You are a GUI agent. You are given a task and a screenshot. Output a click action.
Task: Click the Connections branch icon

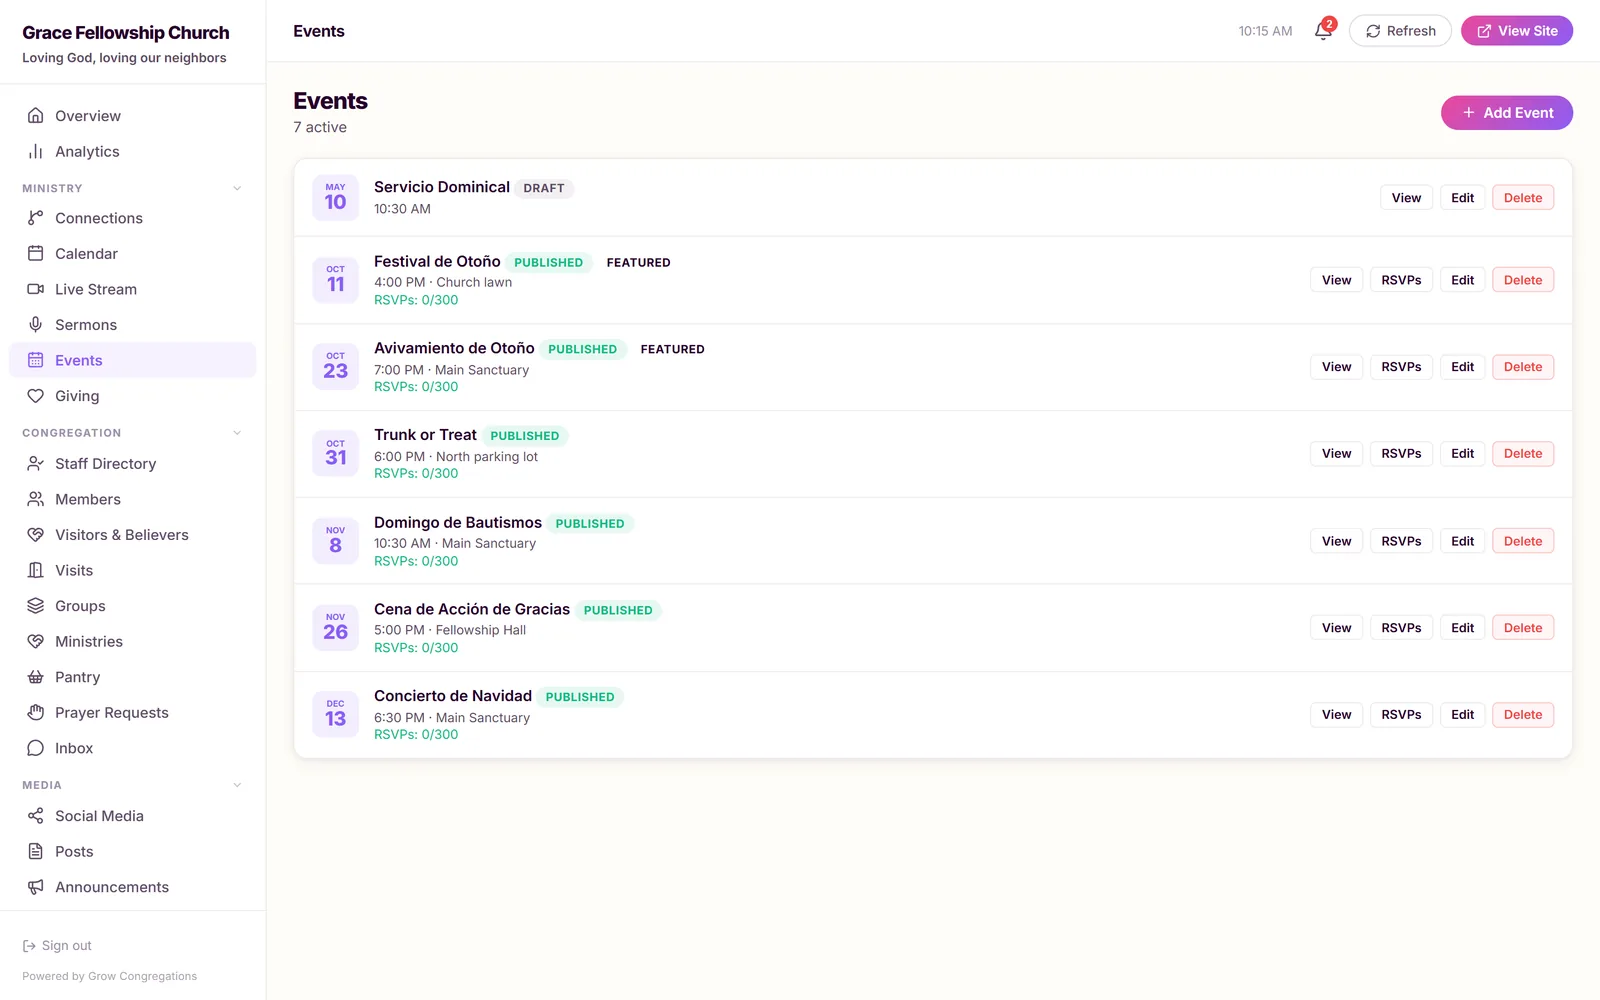36,218
